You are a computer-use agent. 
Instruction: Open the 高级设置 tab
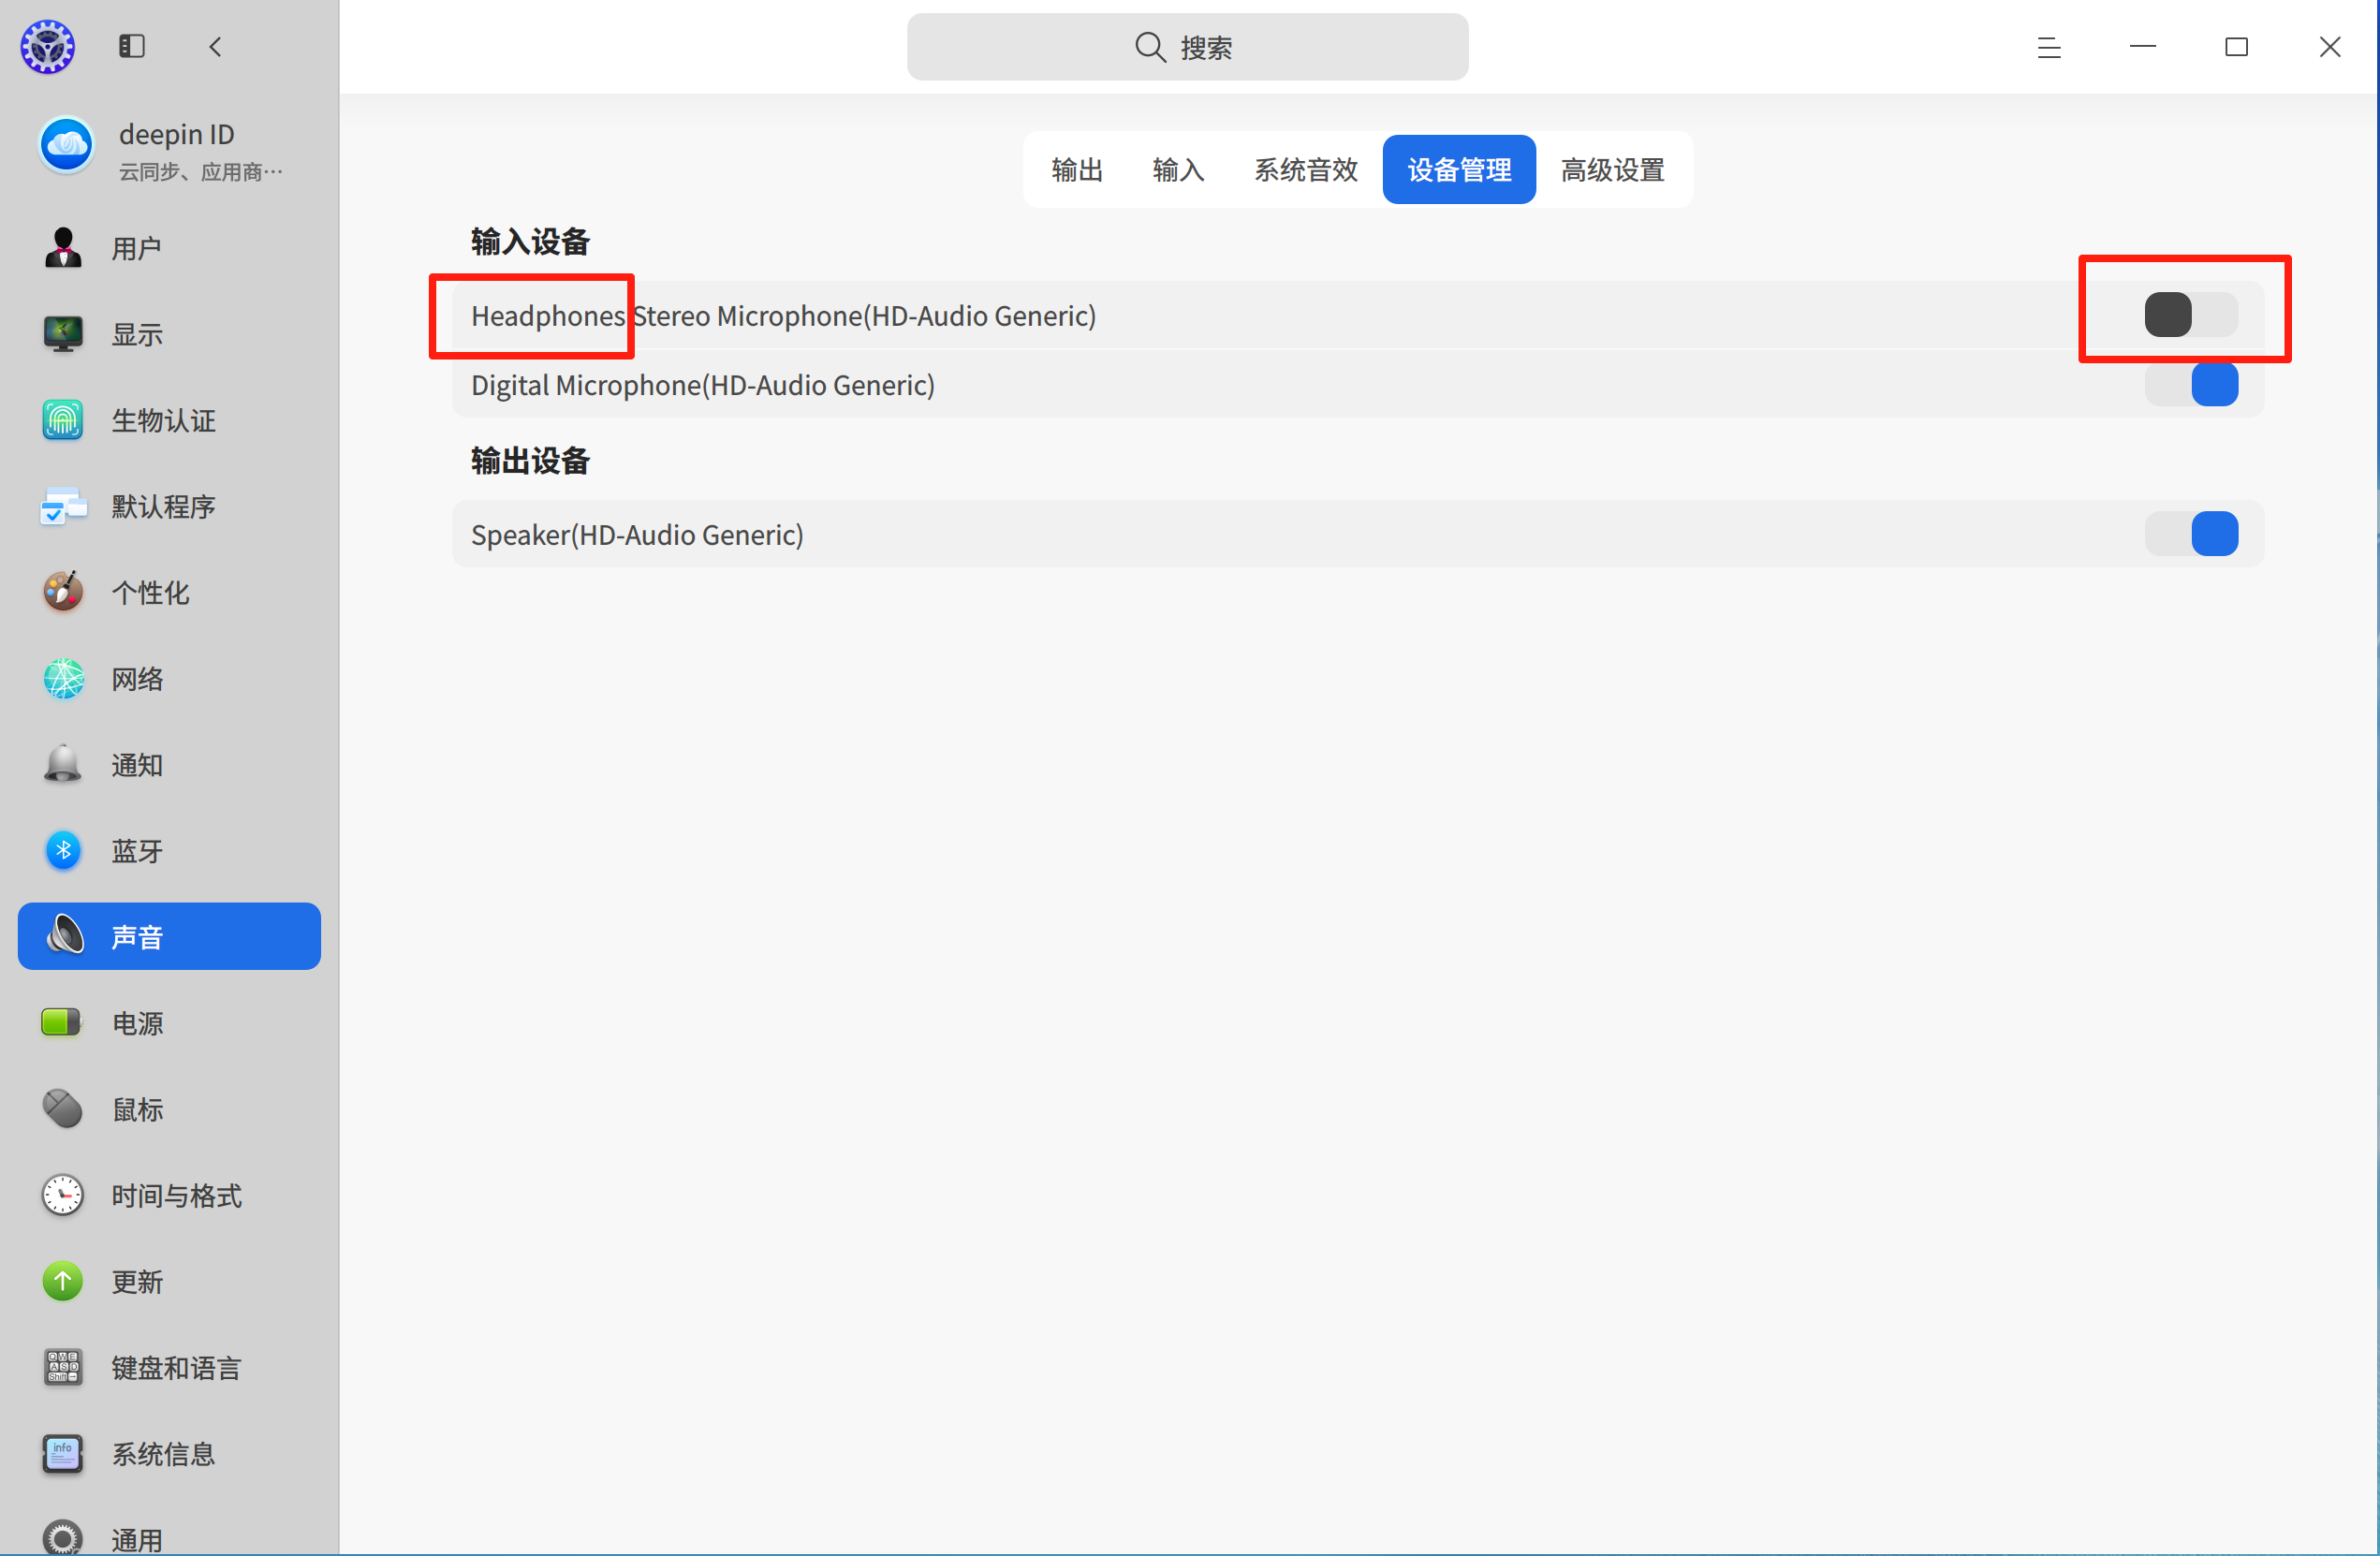1612,170
